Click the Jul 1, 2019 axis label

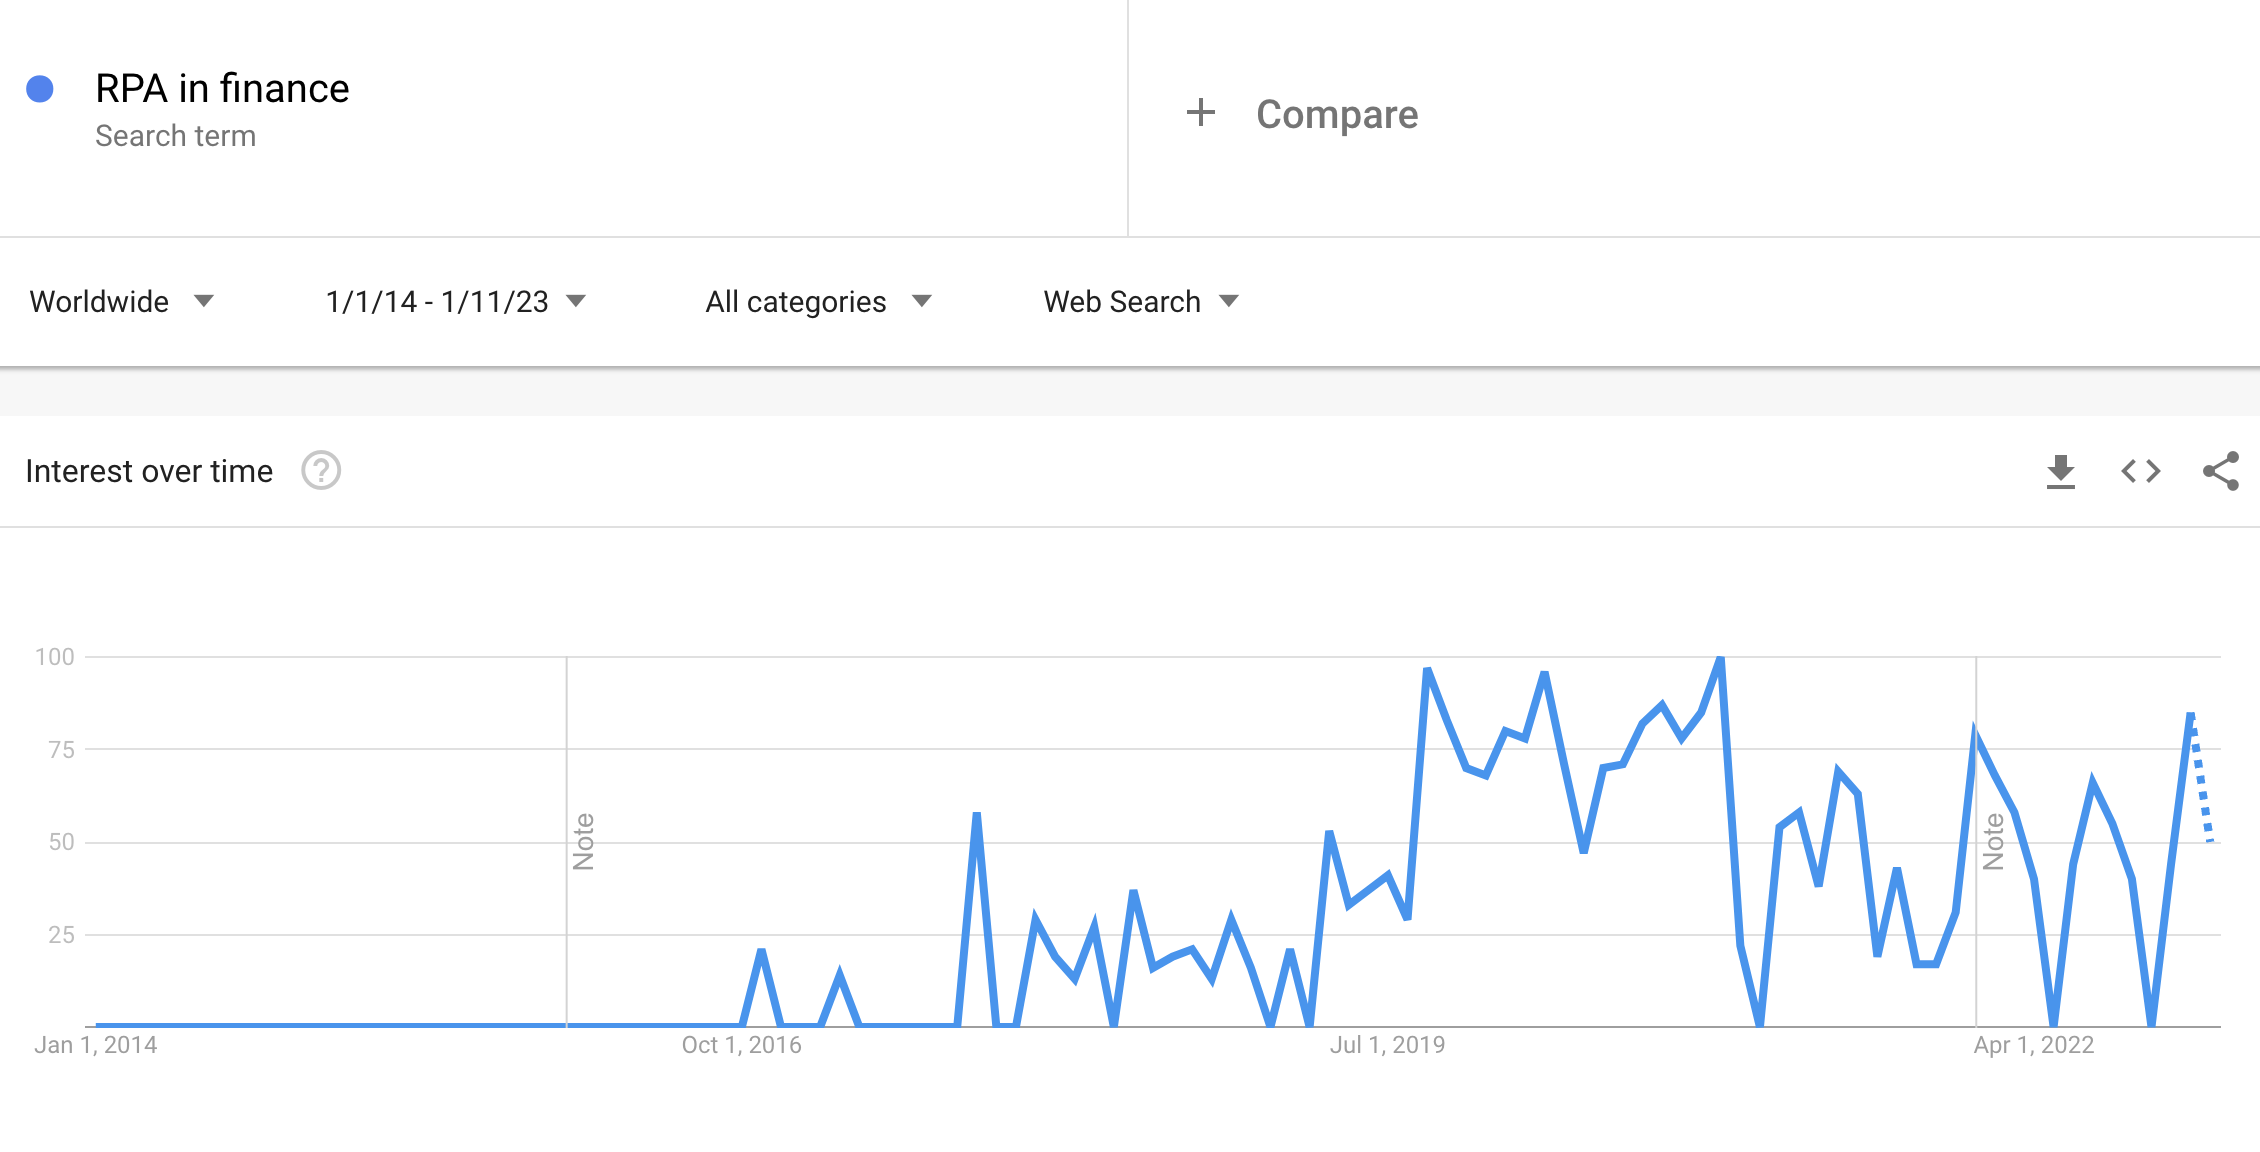point(1387,1045)
